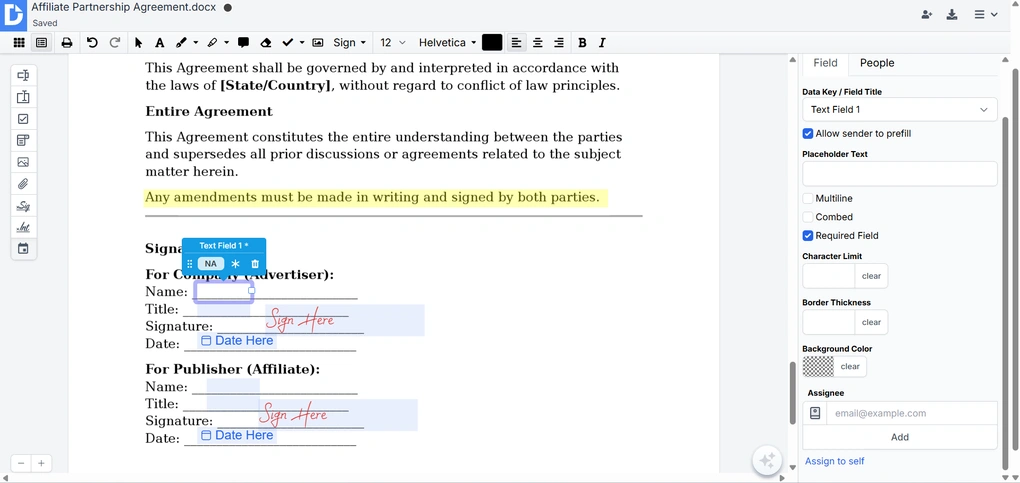Align text left
This screenshot has width=1020, height=483.
(516, 42)
